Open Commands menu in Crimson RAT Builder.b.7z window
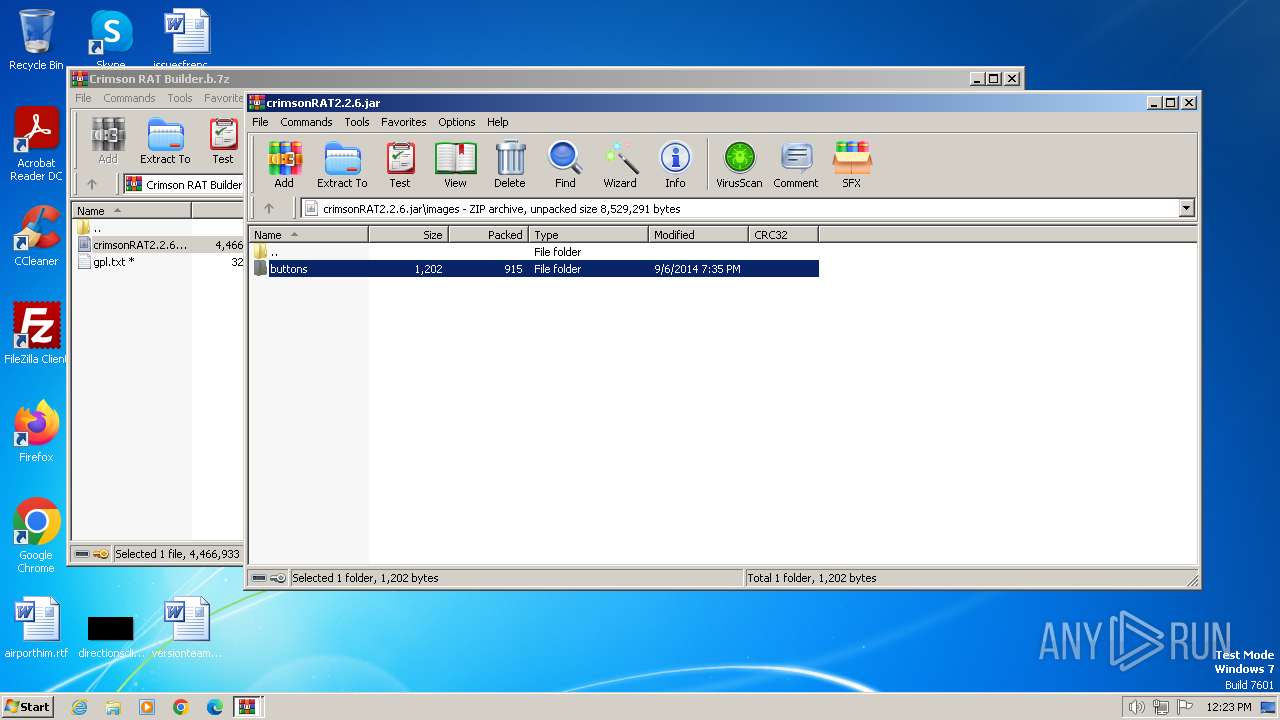 tap(129, 98)
